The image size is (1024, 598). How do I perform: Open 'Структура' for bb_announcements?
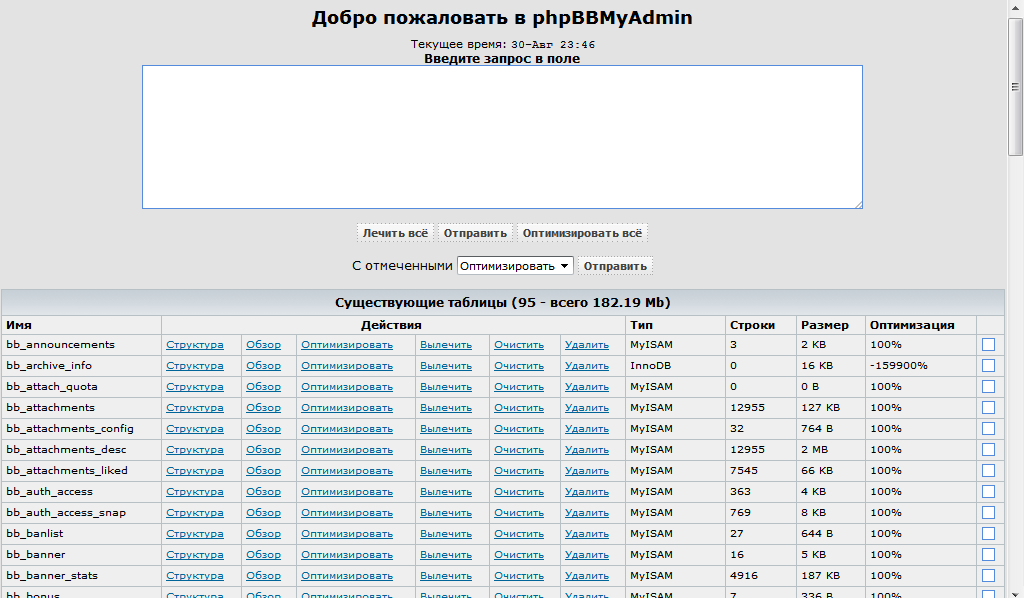point(195,345)
